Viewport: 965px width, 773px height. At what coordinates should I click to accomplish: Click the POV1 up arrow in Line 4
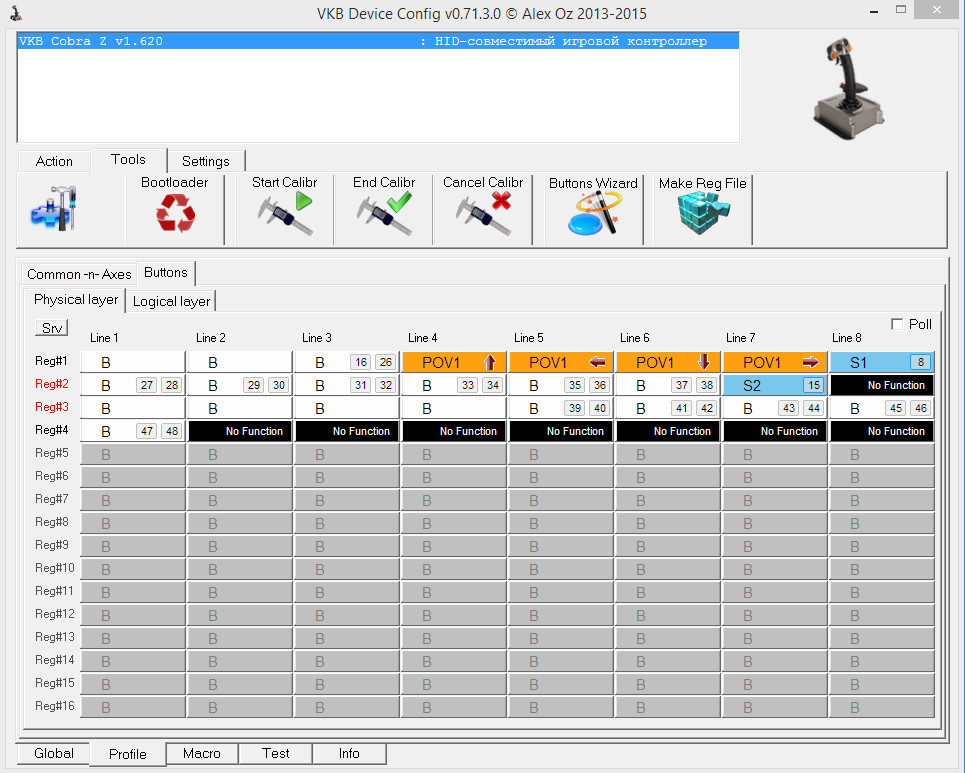[490, 362]
